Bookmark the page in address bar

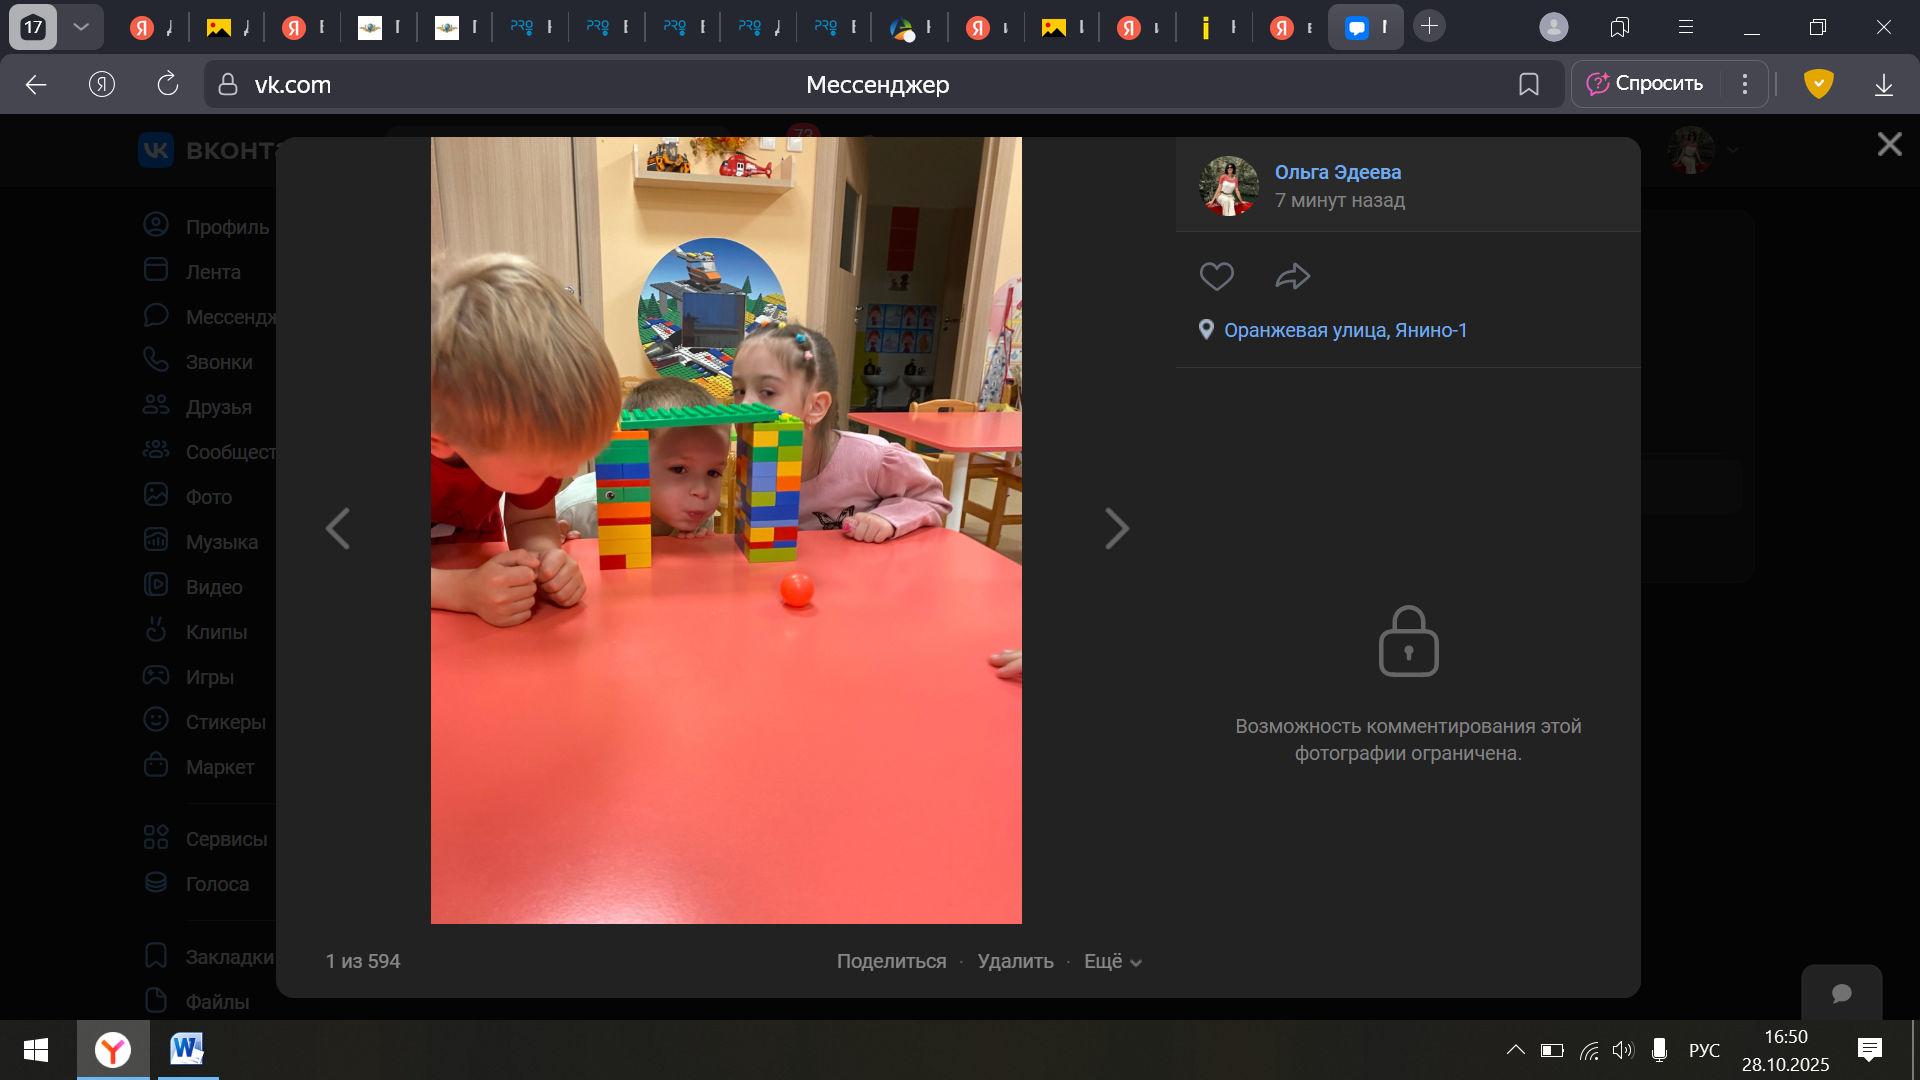coord(1528,85)
